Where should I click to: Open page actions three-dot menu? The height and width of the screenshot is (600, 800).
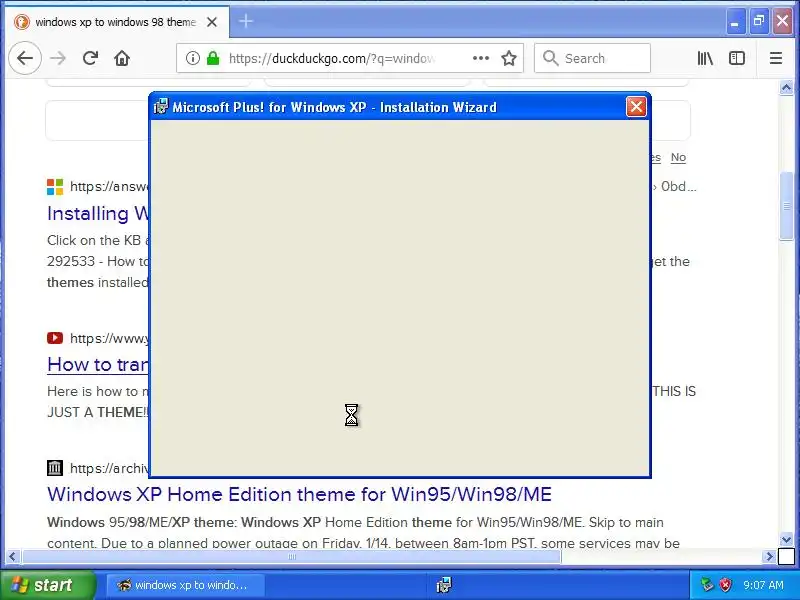click(481, 58)
